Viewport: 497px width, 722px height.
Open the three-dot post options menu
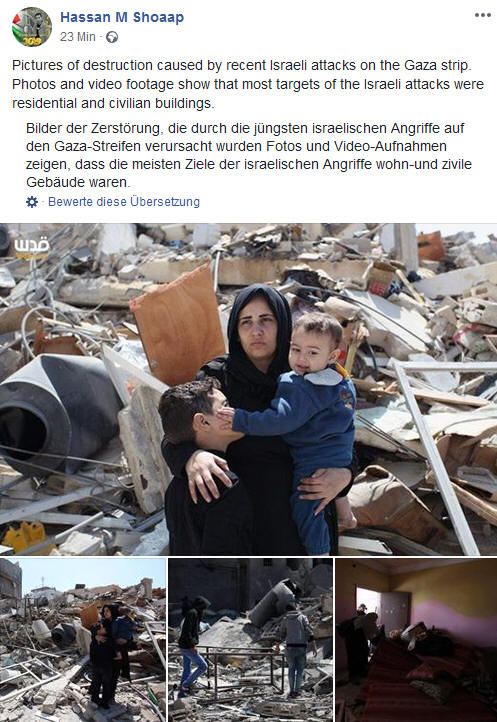tap(482, 15)
